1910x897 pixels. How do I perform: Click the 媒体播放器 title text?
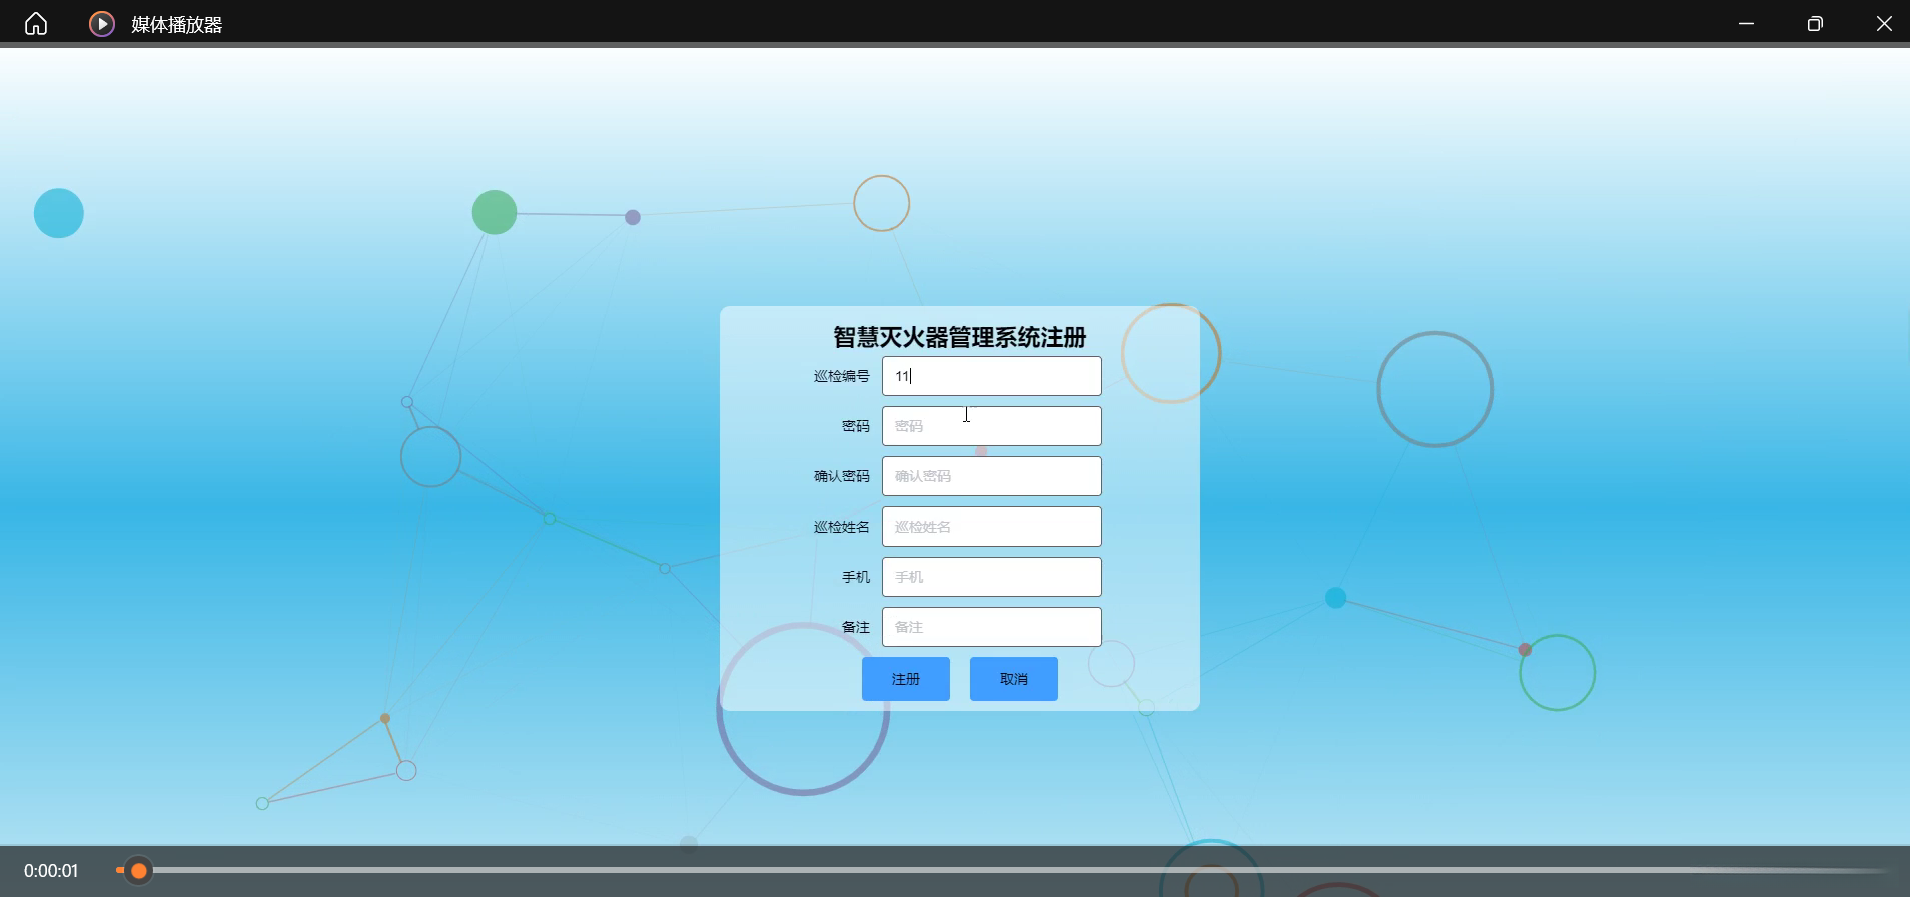[177, 24]
